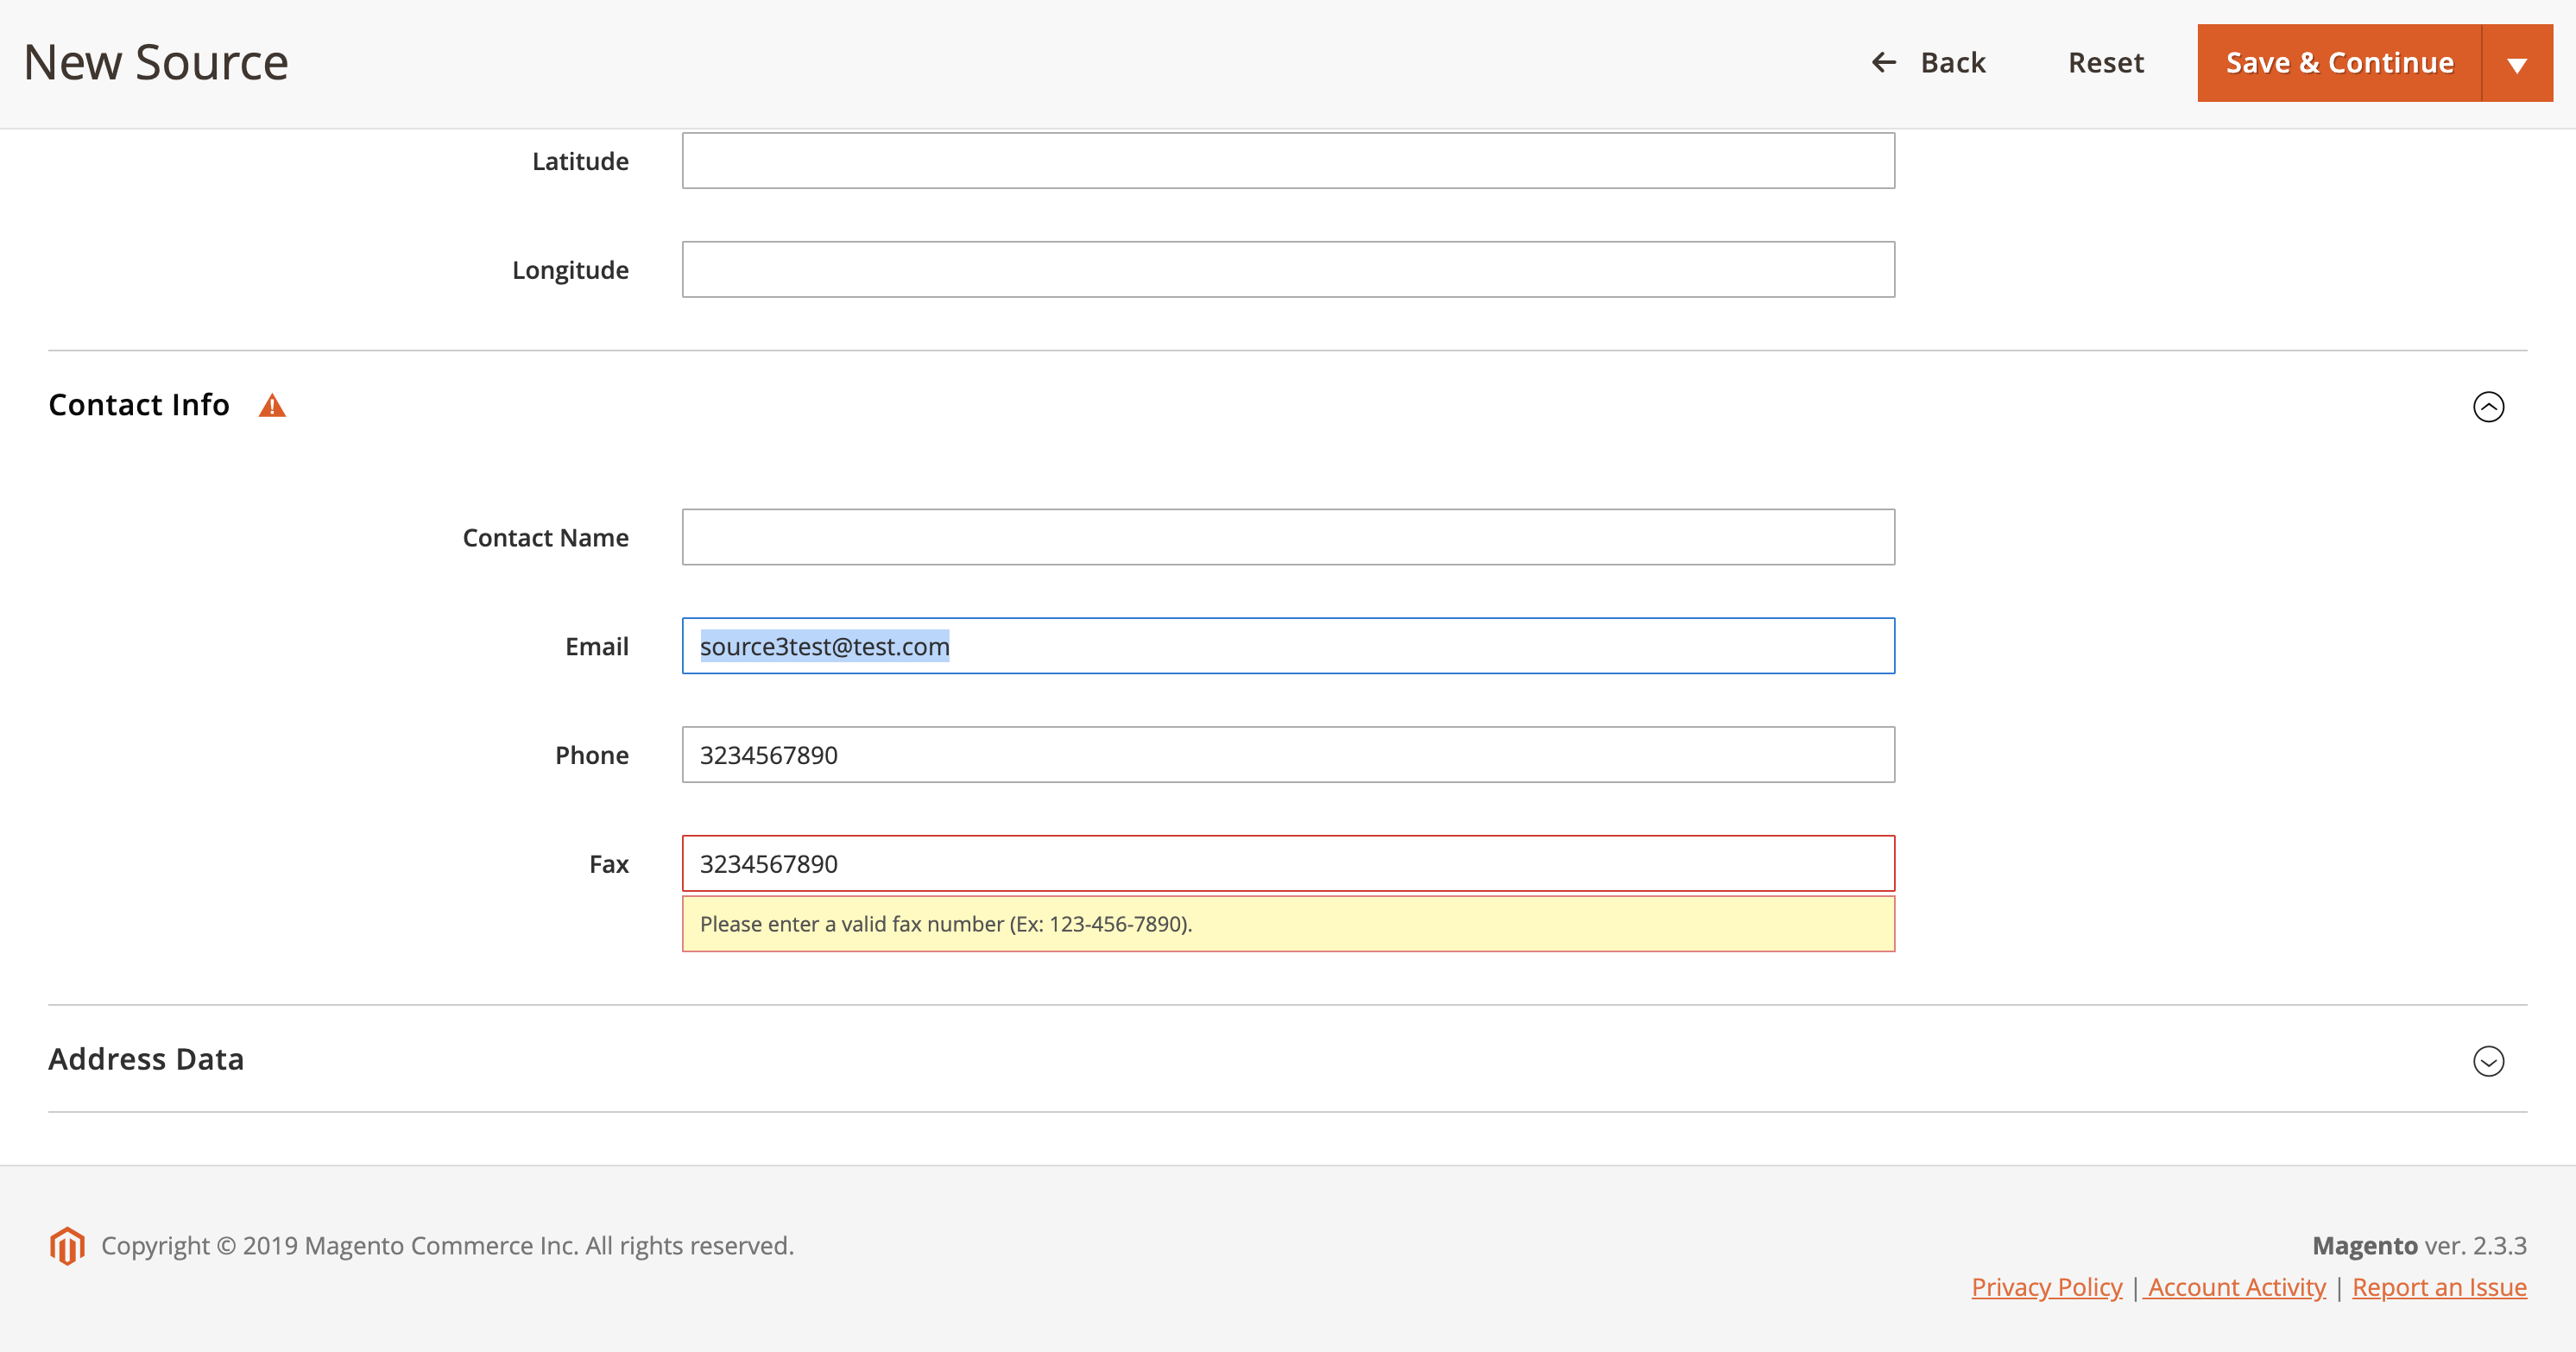Click the collapse chevron for Contact Info section

[2489, 407]
